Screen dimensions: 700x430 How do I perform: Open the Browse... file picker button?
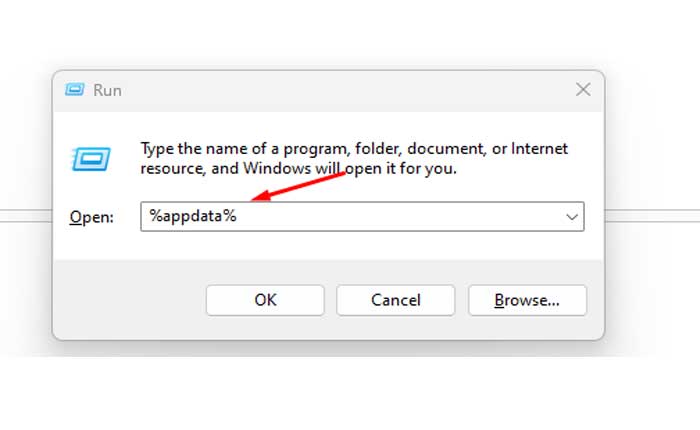pos(527,300)
